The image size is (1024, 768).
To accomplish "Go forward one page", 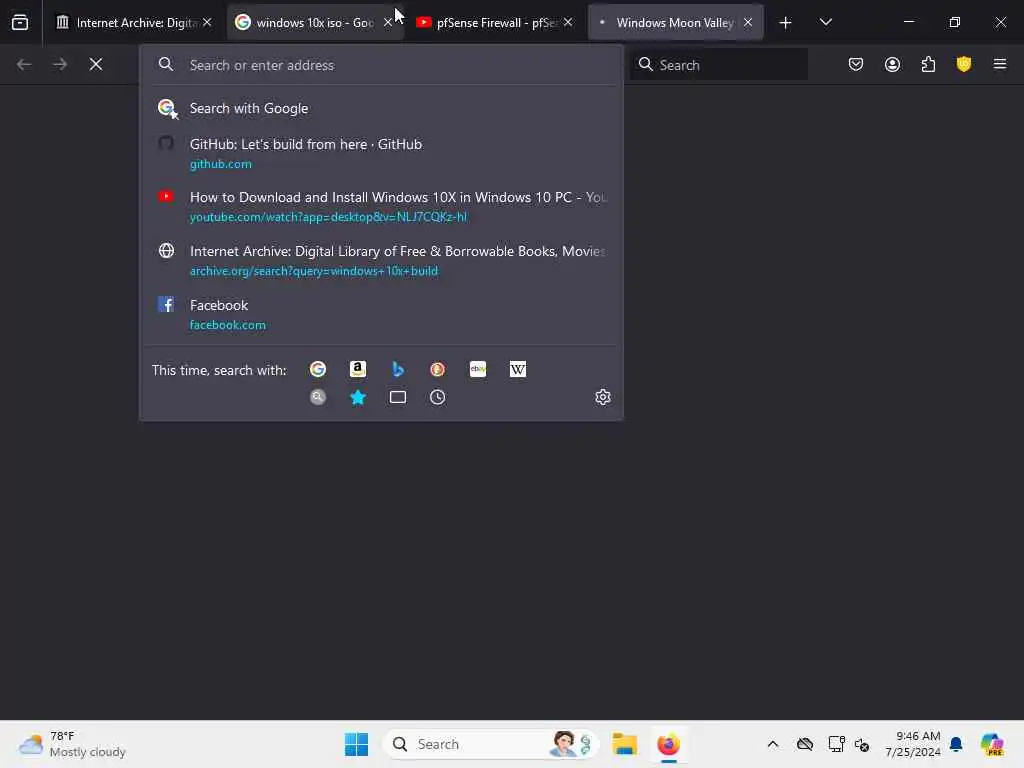I will coord(60,64).
